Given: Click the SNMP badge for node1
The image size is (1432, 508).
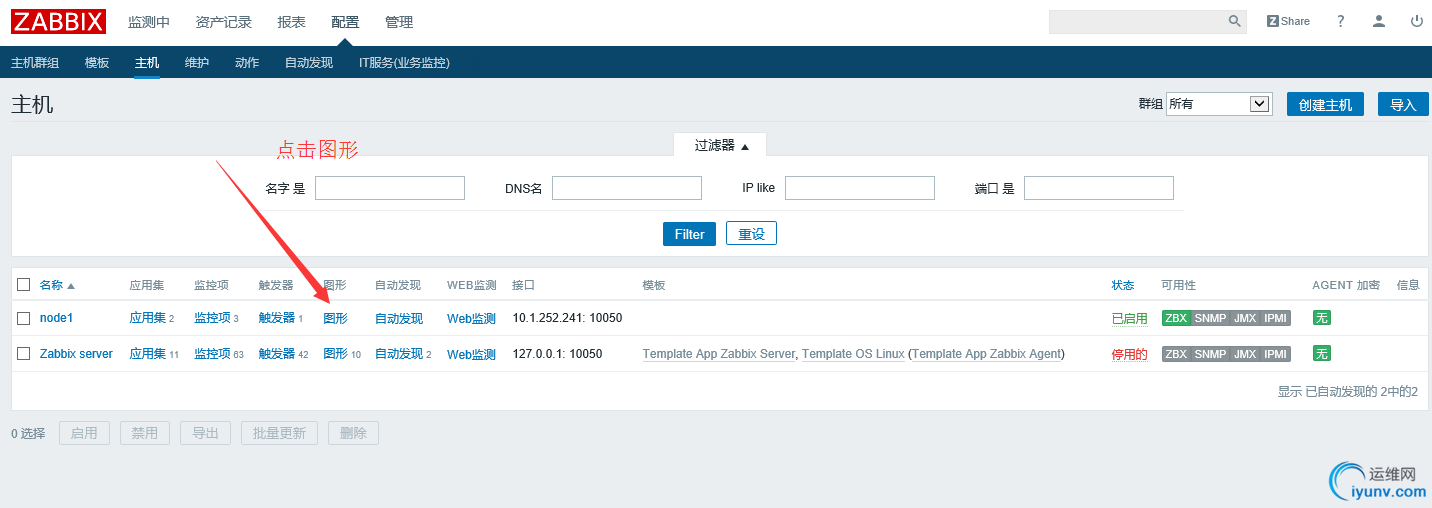Looking at the screenshot, I should 1210,318.
